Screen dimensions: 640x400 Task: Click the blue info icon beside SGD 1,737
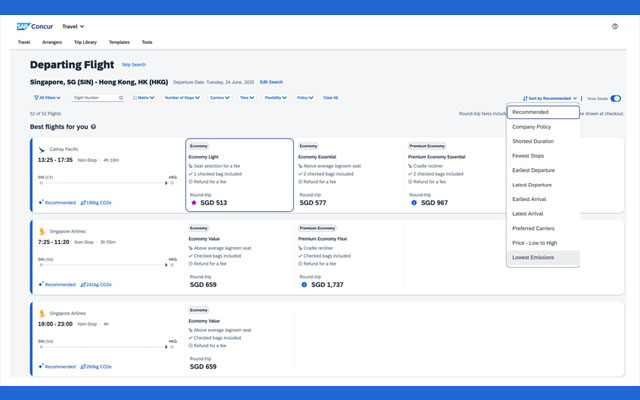(304, 285)
